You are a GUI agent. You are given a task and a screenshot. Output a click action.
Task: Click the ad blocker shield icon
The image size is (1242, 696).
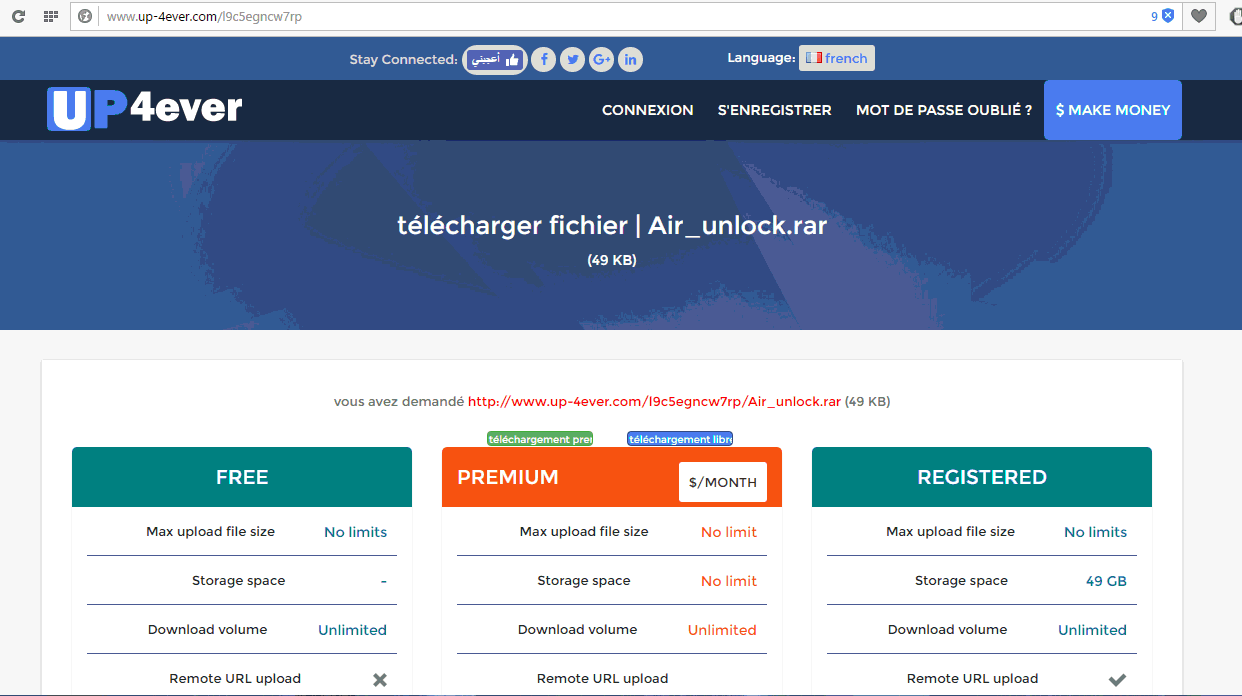click(1167, 16)
